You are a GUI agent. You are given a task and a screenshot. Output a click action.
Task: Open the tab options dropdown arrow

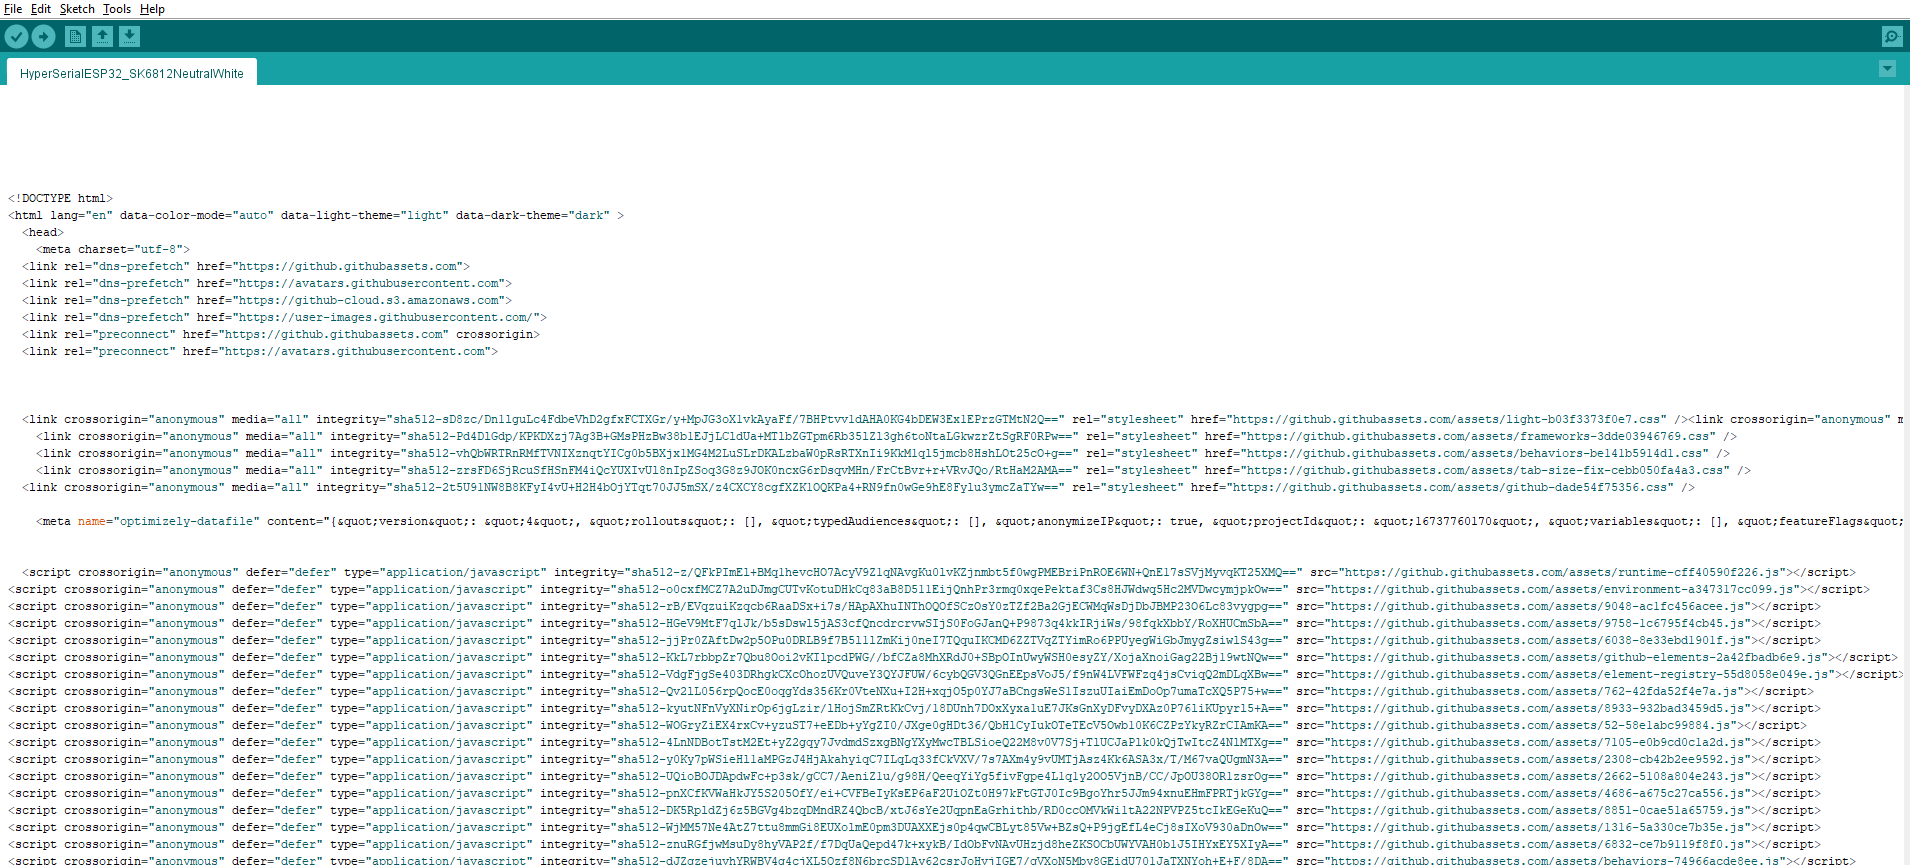click(1887, 69)
